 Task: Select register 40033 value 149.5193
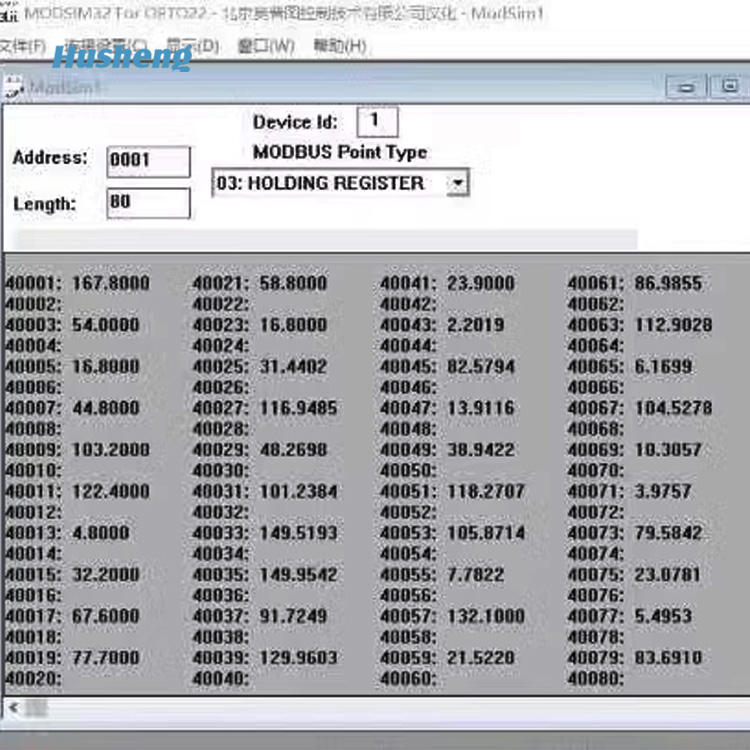[x=298, y=533]
